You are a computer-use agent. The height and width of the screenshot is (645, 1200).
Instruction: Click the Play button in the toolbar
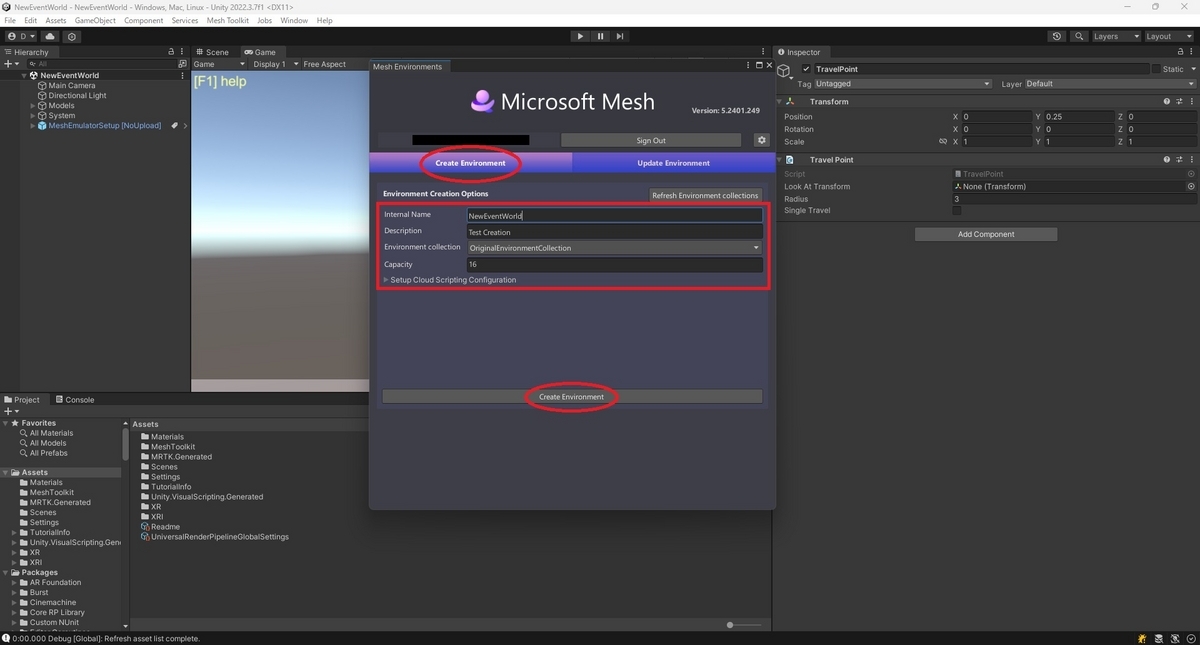coord(580,36)
